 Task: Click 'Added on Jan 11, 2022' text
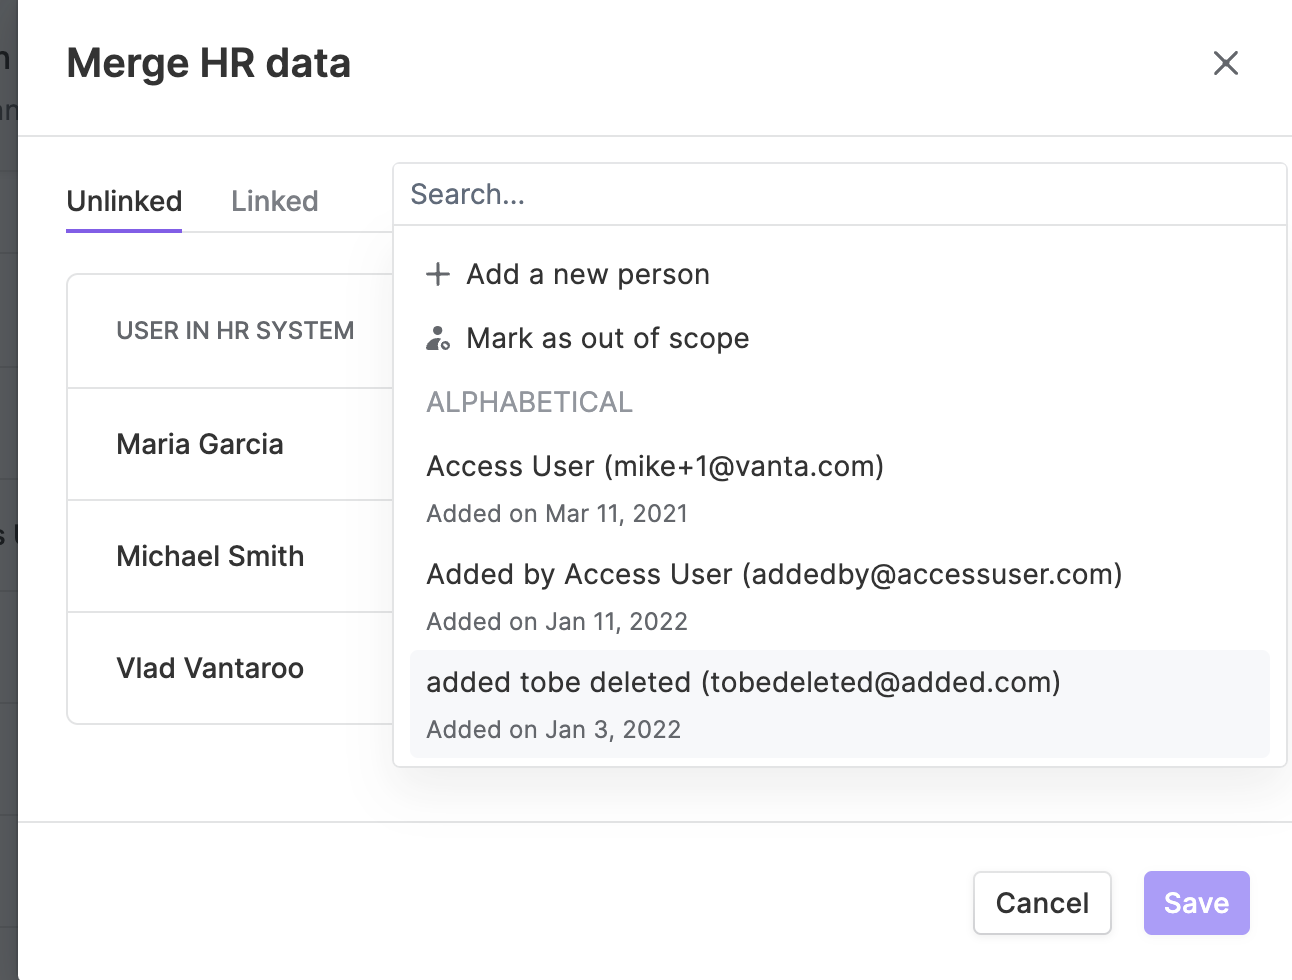click(557, 622)
